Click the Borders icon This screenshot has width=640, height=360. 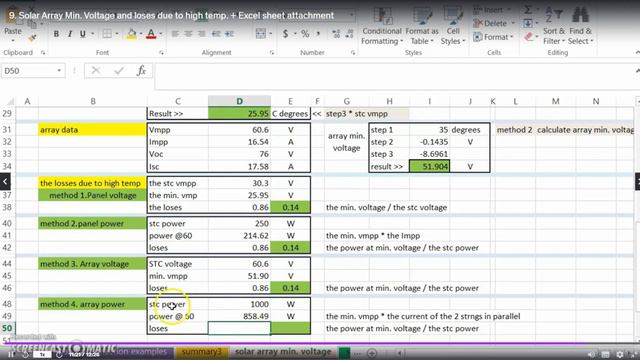(x=107, y=34)
